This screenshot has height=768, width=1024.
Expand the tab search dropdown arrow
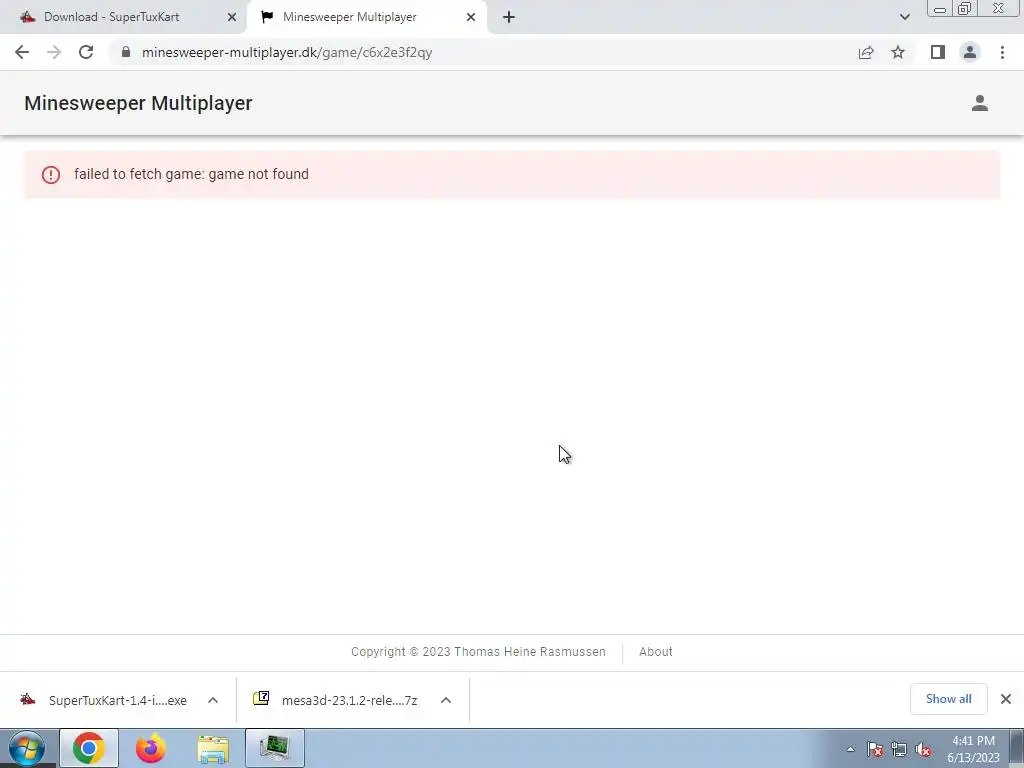[x=904, y=17]
